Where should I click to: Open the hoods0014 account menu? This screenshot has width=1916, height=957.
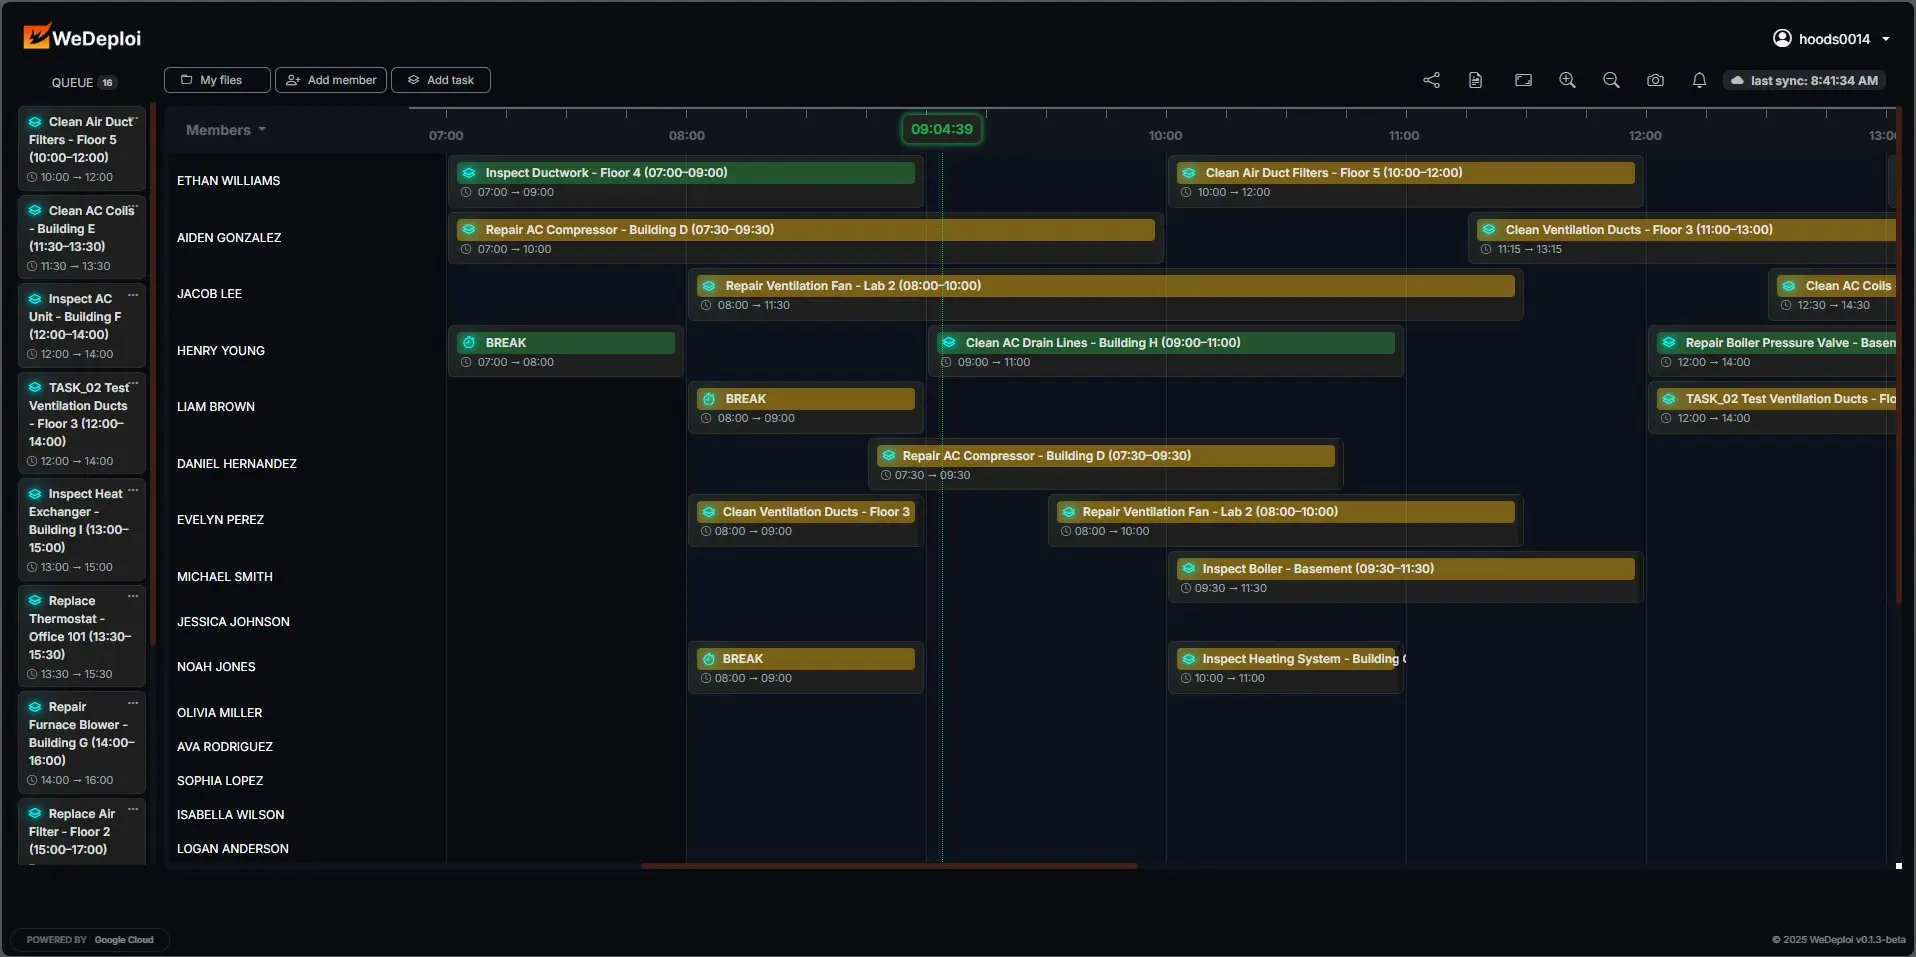(1831, 39)
